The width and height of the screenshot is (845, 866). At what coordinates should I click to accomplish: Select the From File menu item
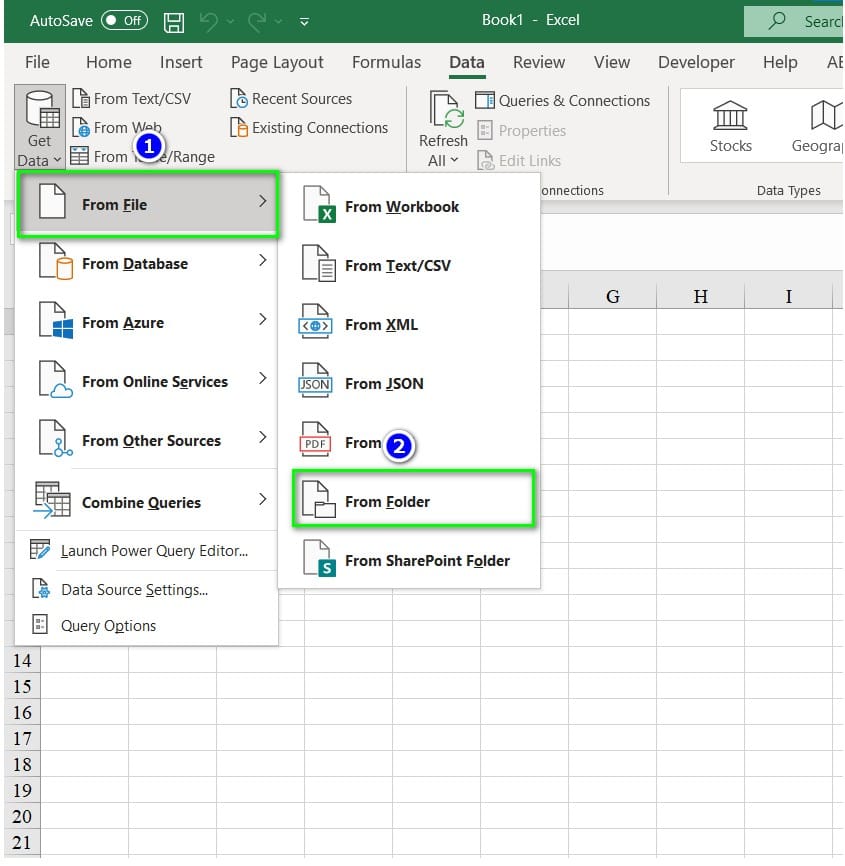[148, 204]
